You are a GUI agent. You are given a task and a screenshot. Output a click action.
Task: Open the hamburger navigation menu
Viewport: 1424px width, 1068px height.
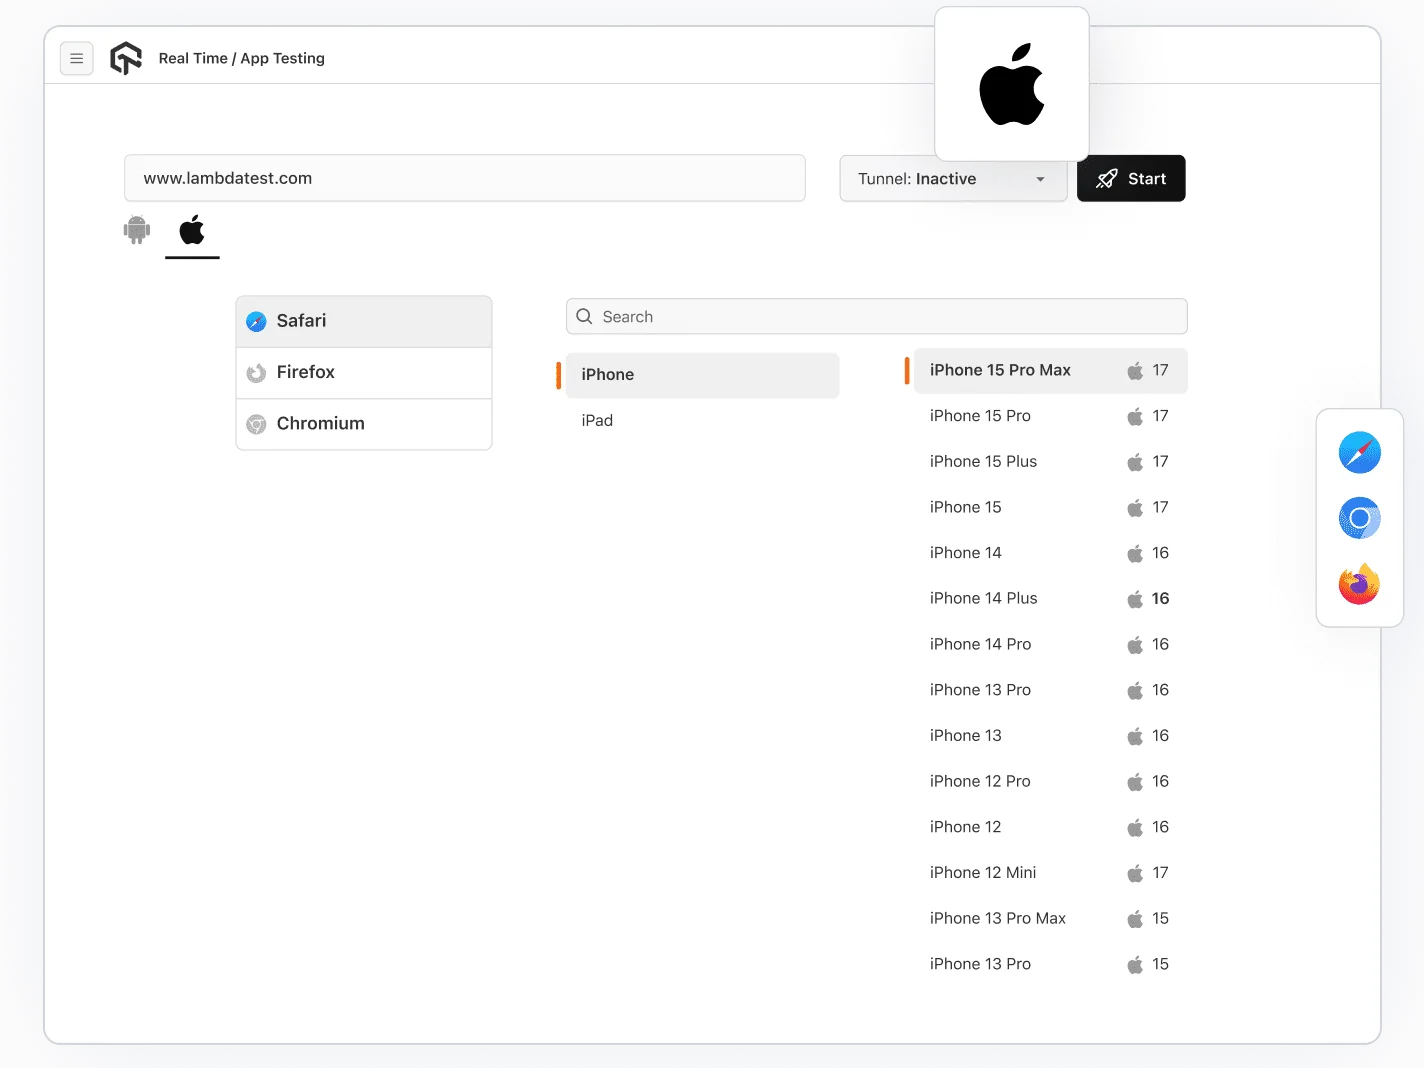point(76,58)
